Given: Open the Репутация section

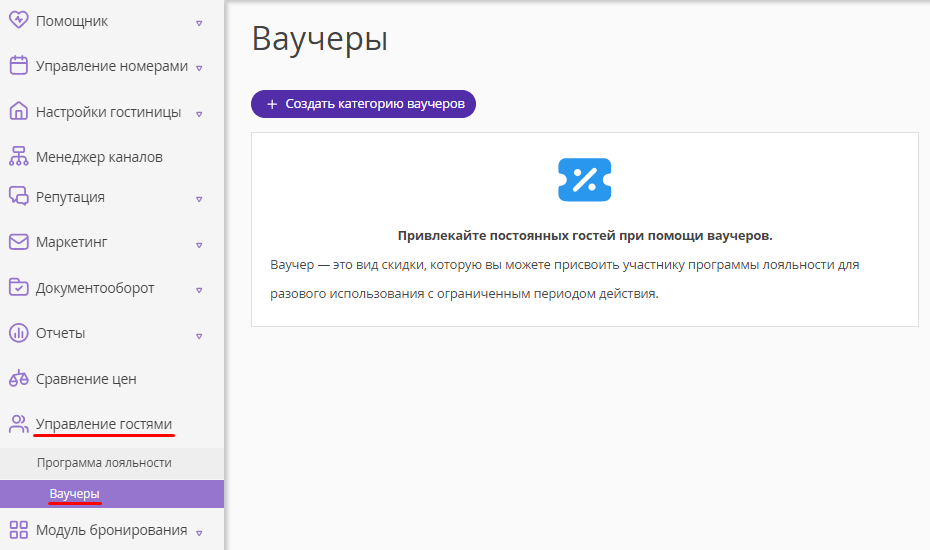Looking at the screenshot, I should pos(70,197).
